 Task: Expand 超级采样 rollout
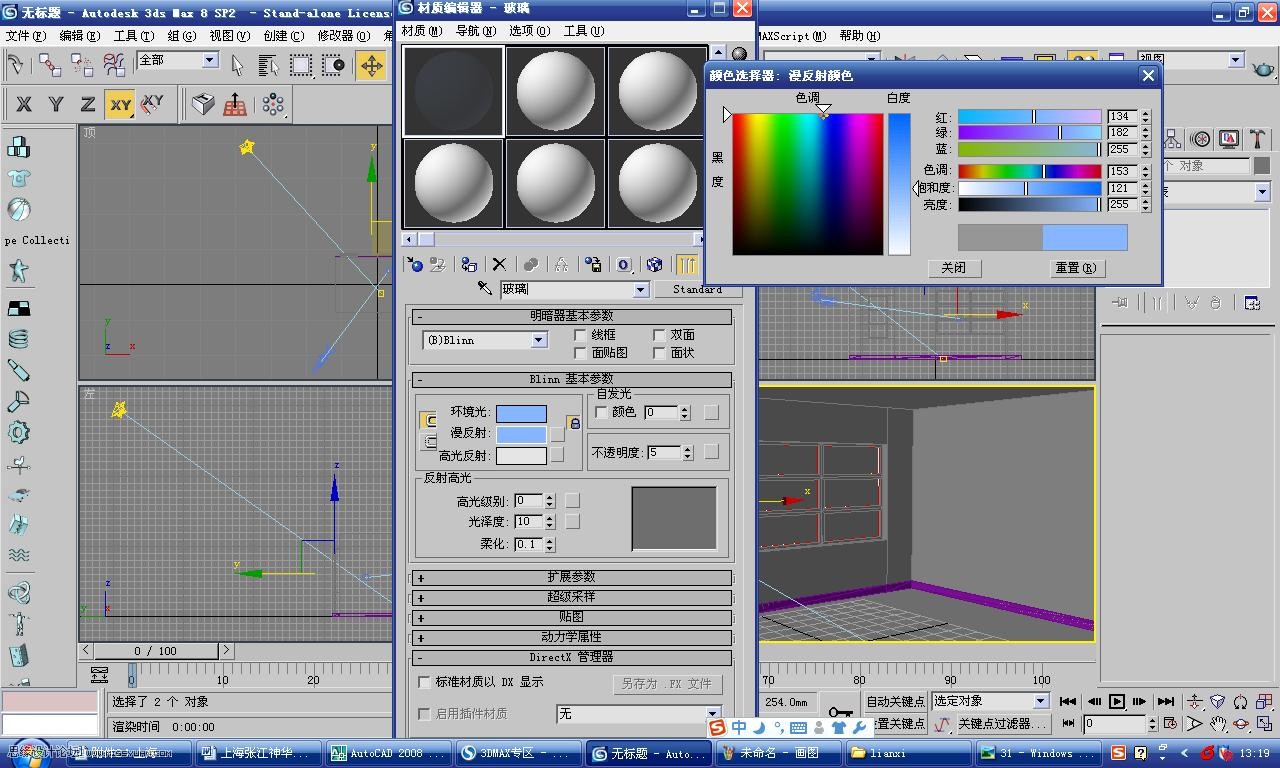tap(572, 597)
